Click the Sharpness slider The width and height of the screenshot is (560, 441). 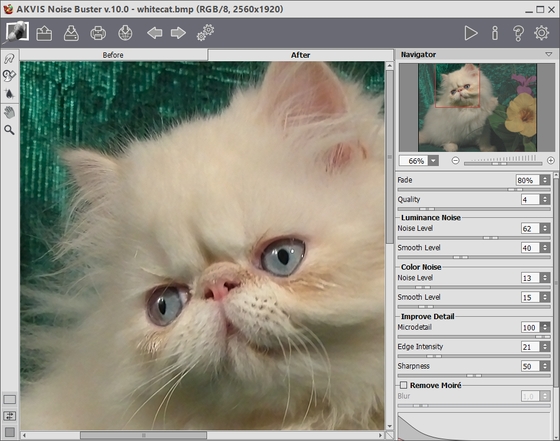coord(474,376)
